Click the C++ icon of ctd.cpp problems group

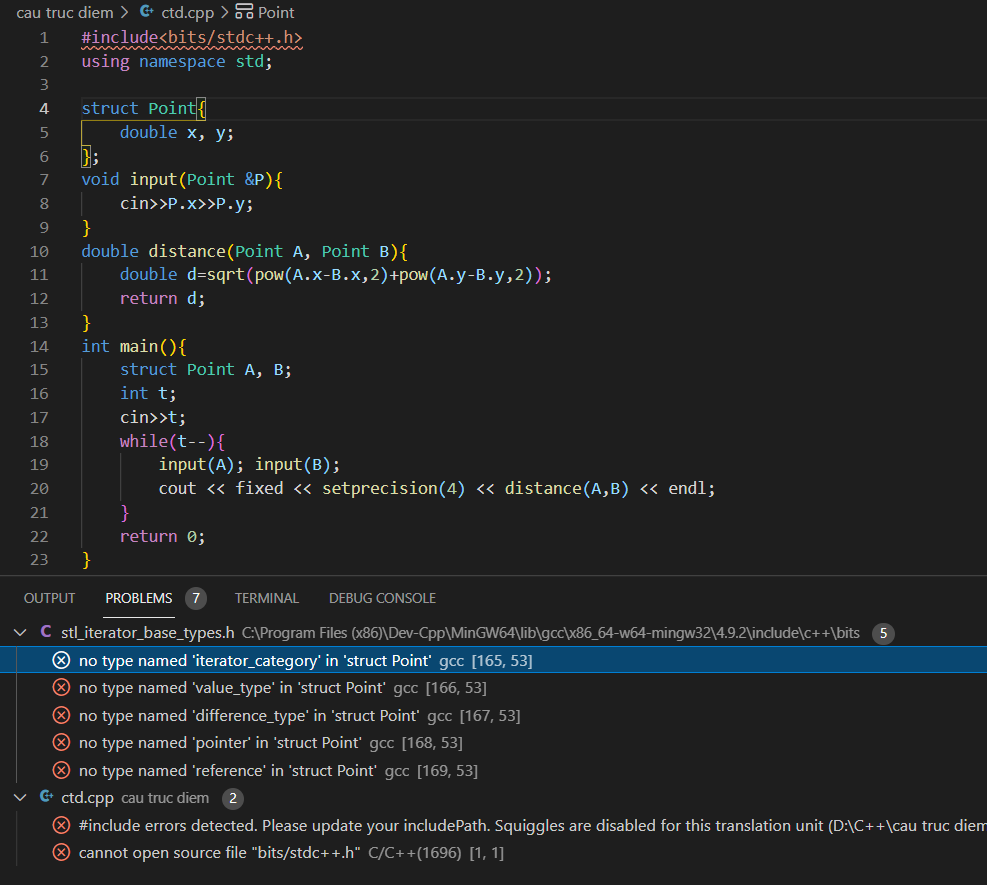pyautogui.click(x=46, y=797)
